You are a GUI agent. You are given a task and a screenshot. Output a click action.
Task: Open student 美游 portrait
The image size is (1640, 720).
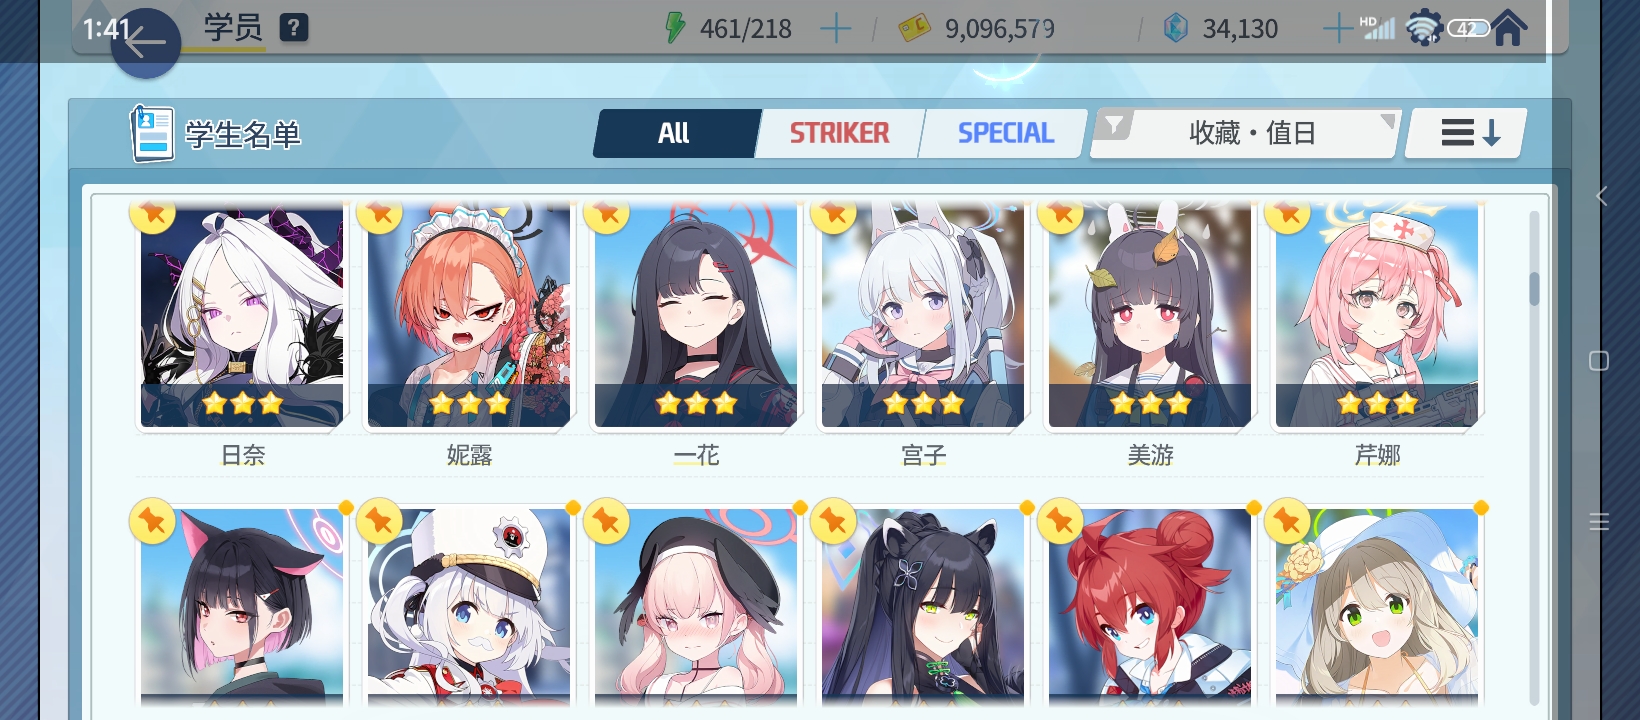coord(1150,315)
